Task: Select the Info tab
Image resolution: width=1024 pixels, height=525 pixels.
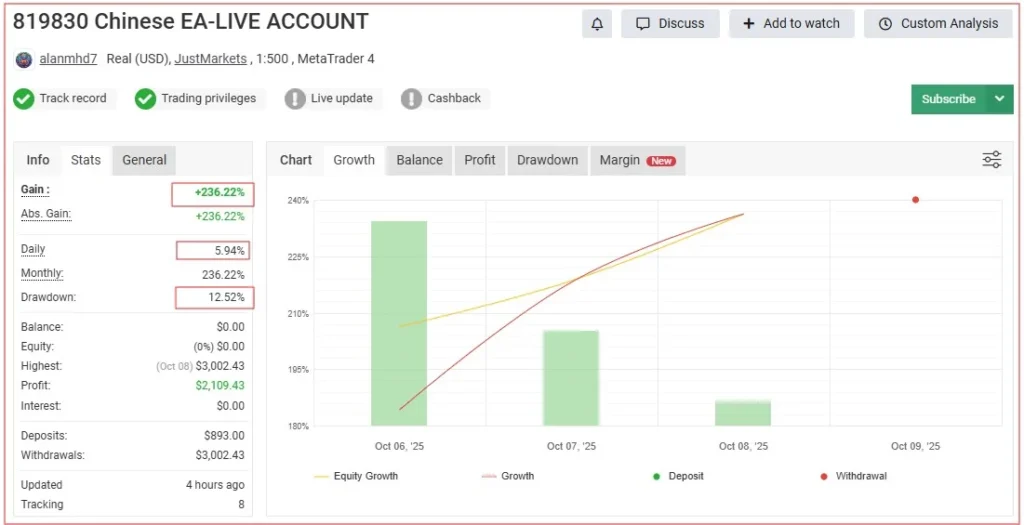Action: pos(38,160)
